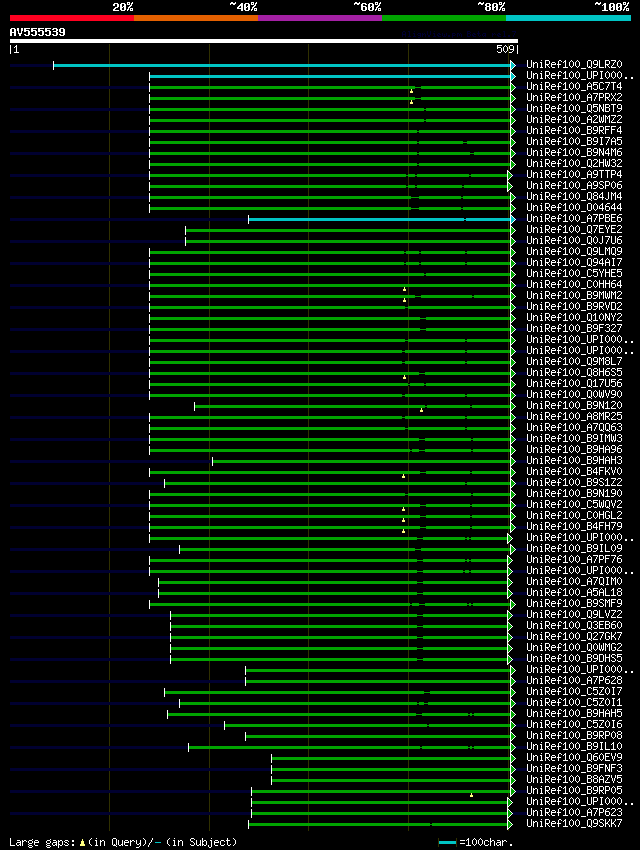Select the UniRef100_B4FH79 label
640x850 pixels.
(x=574, y=527)
